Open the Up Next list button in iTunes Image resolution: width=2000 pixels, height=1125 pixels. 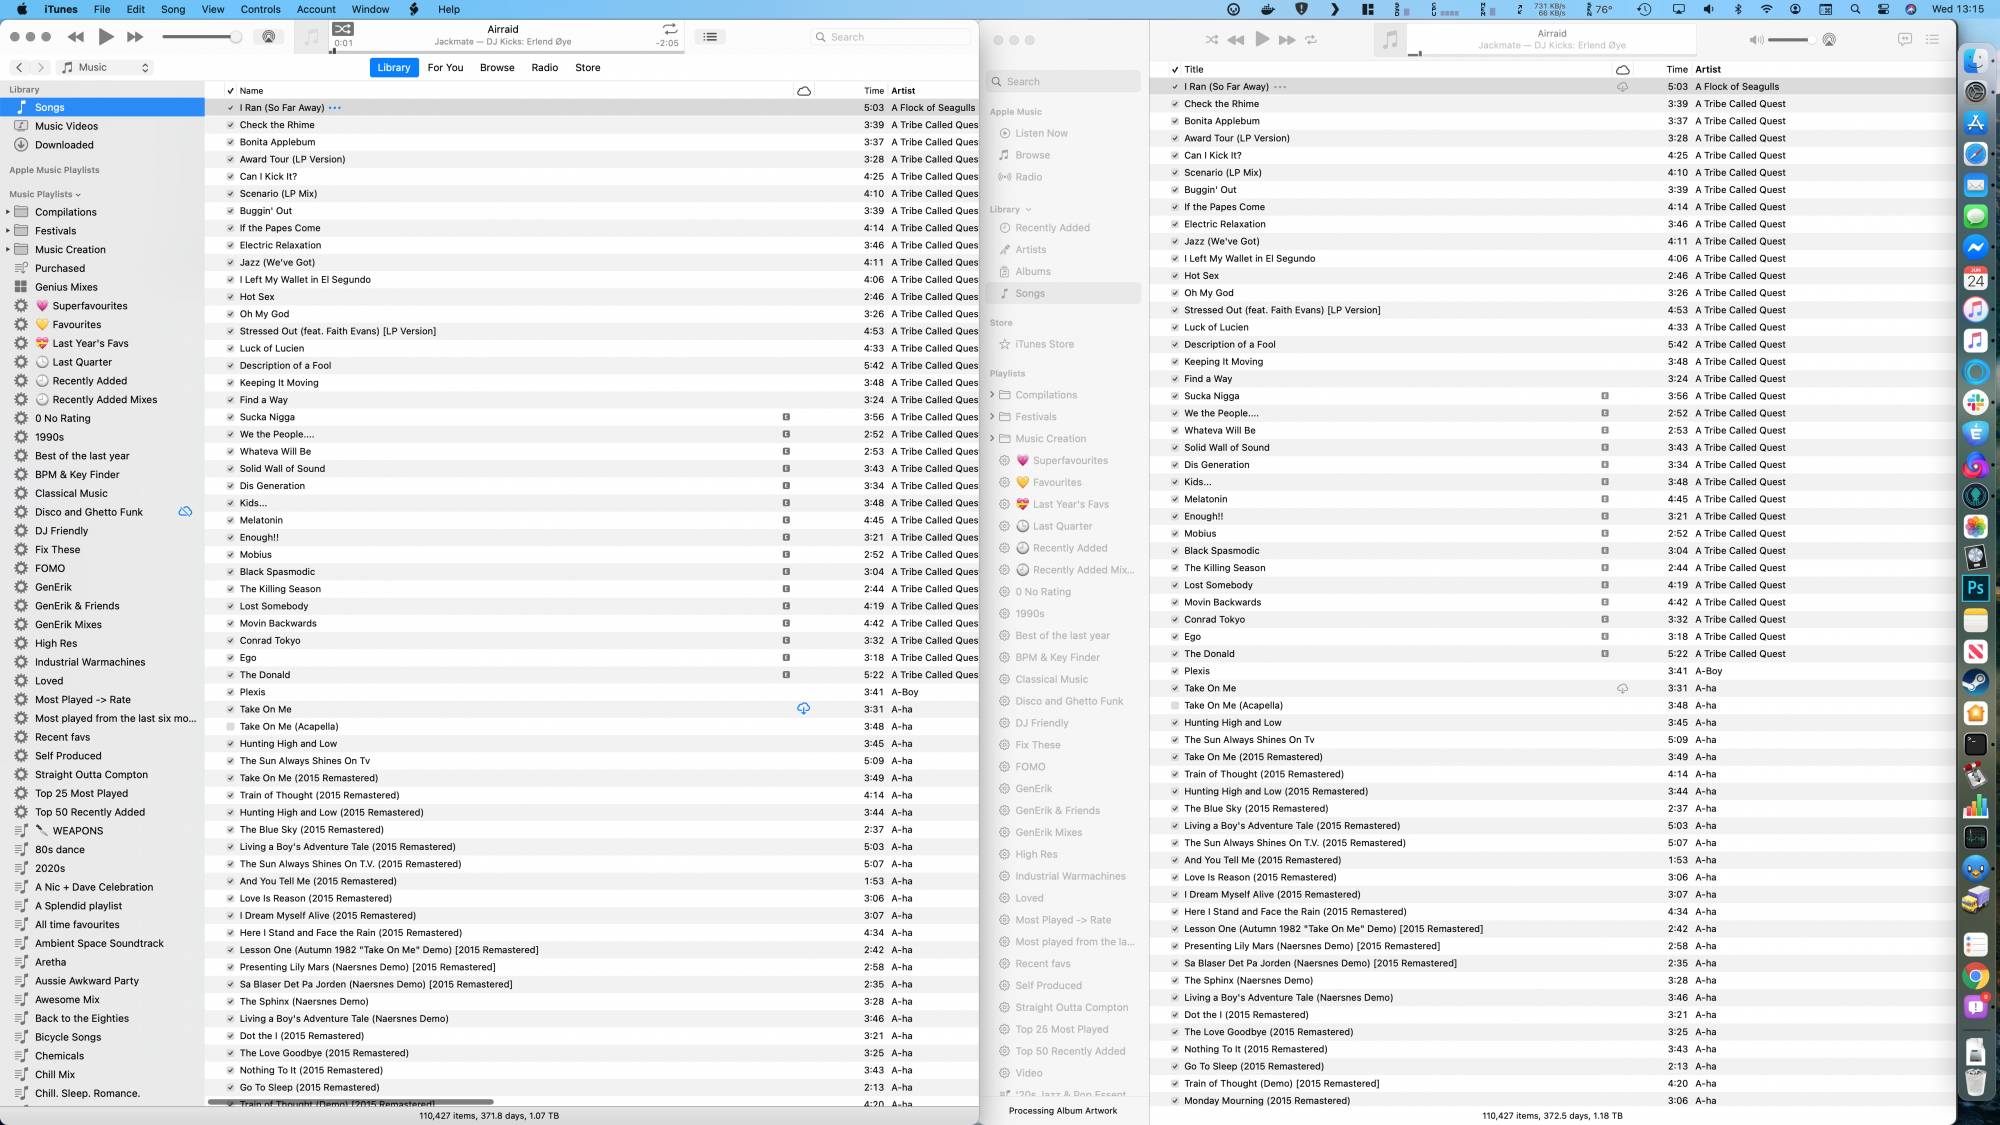[x=710, y=37]
